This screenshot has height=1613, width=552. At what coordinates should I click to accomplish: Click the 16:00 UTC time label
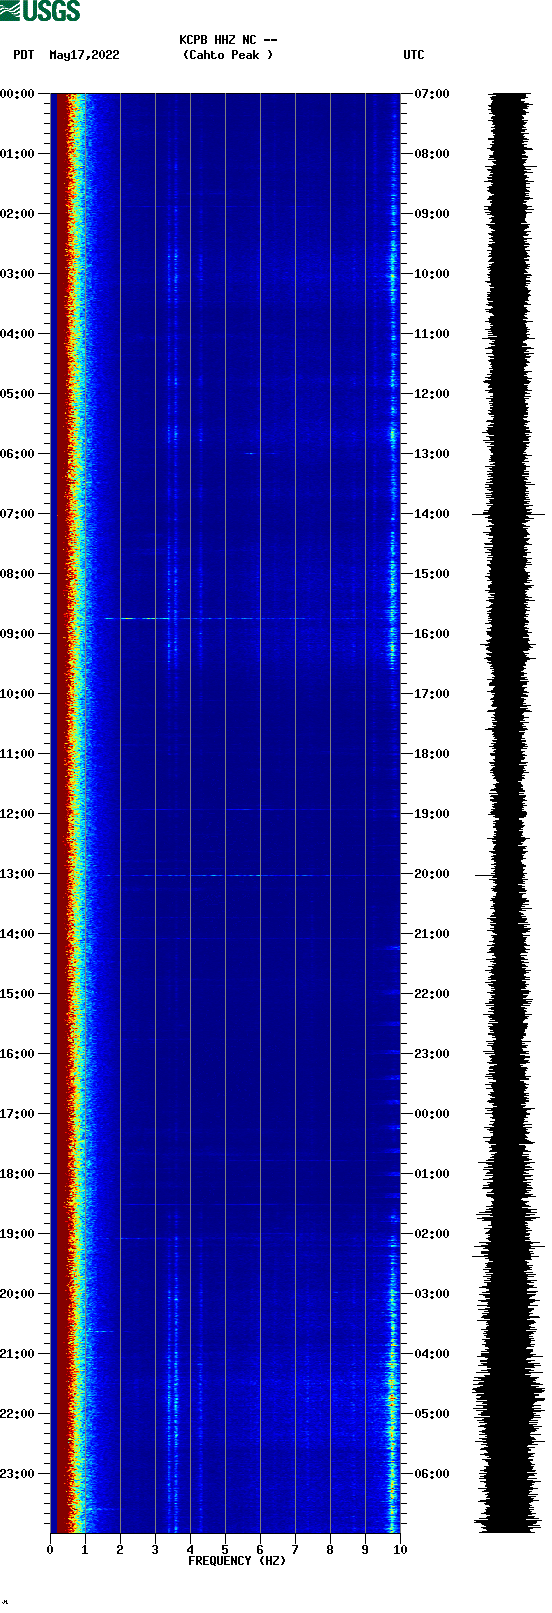tap(432, 634)
